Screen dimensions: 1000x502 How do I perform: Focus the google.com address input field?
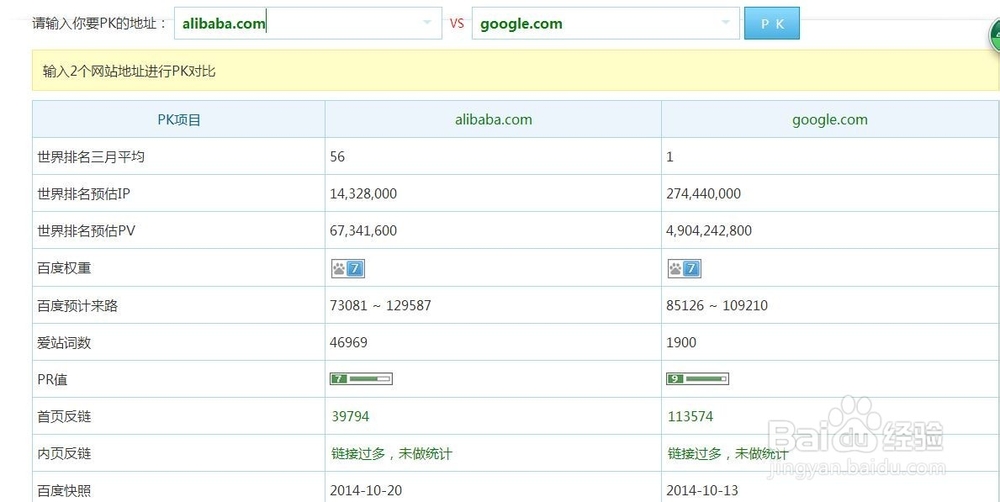pos(595,24)
